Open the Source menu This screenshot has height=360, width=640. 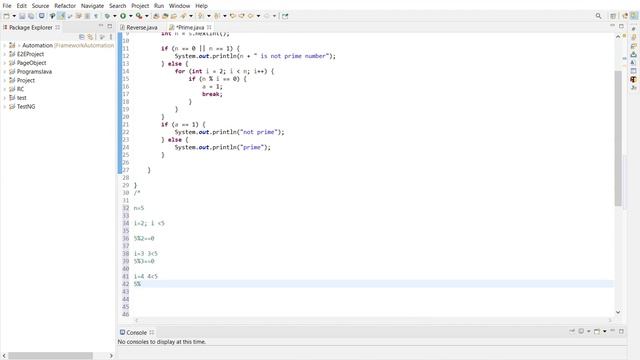40,6
